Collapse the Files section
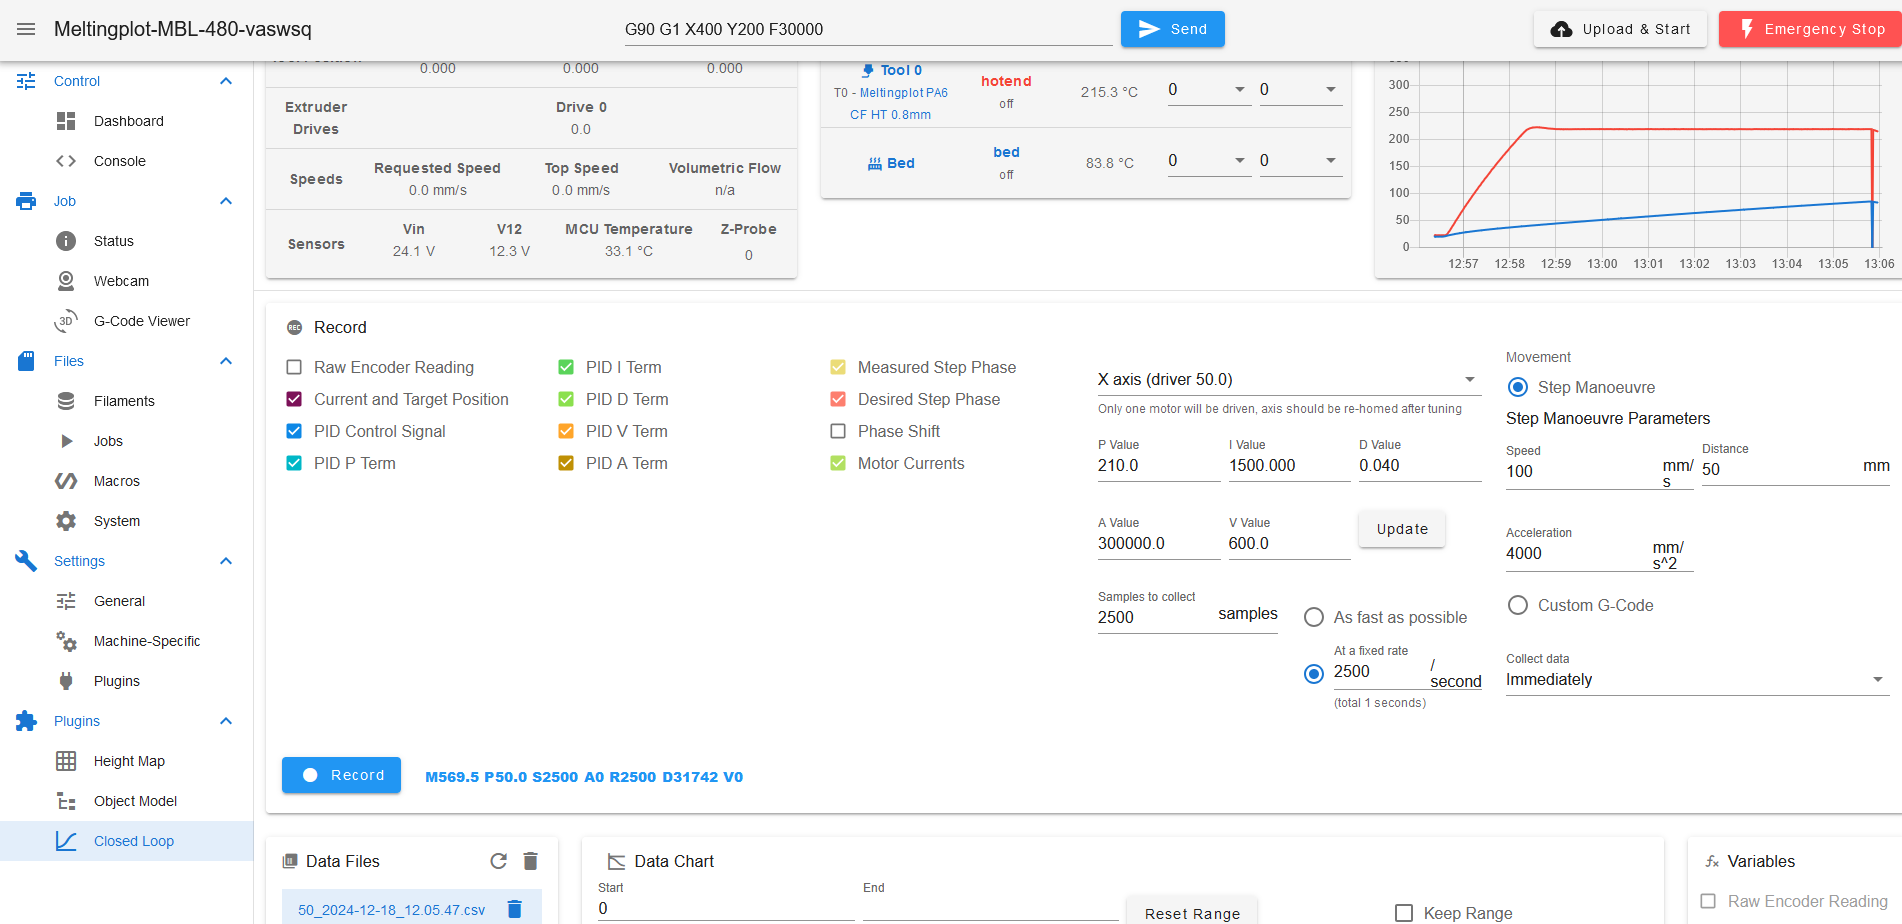This screenshot has width=1902, height=924. pos(226,361)
